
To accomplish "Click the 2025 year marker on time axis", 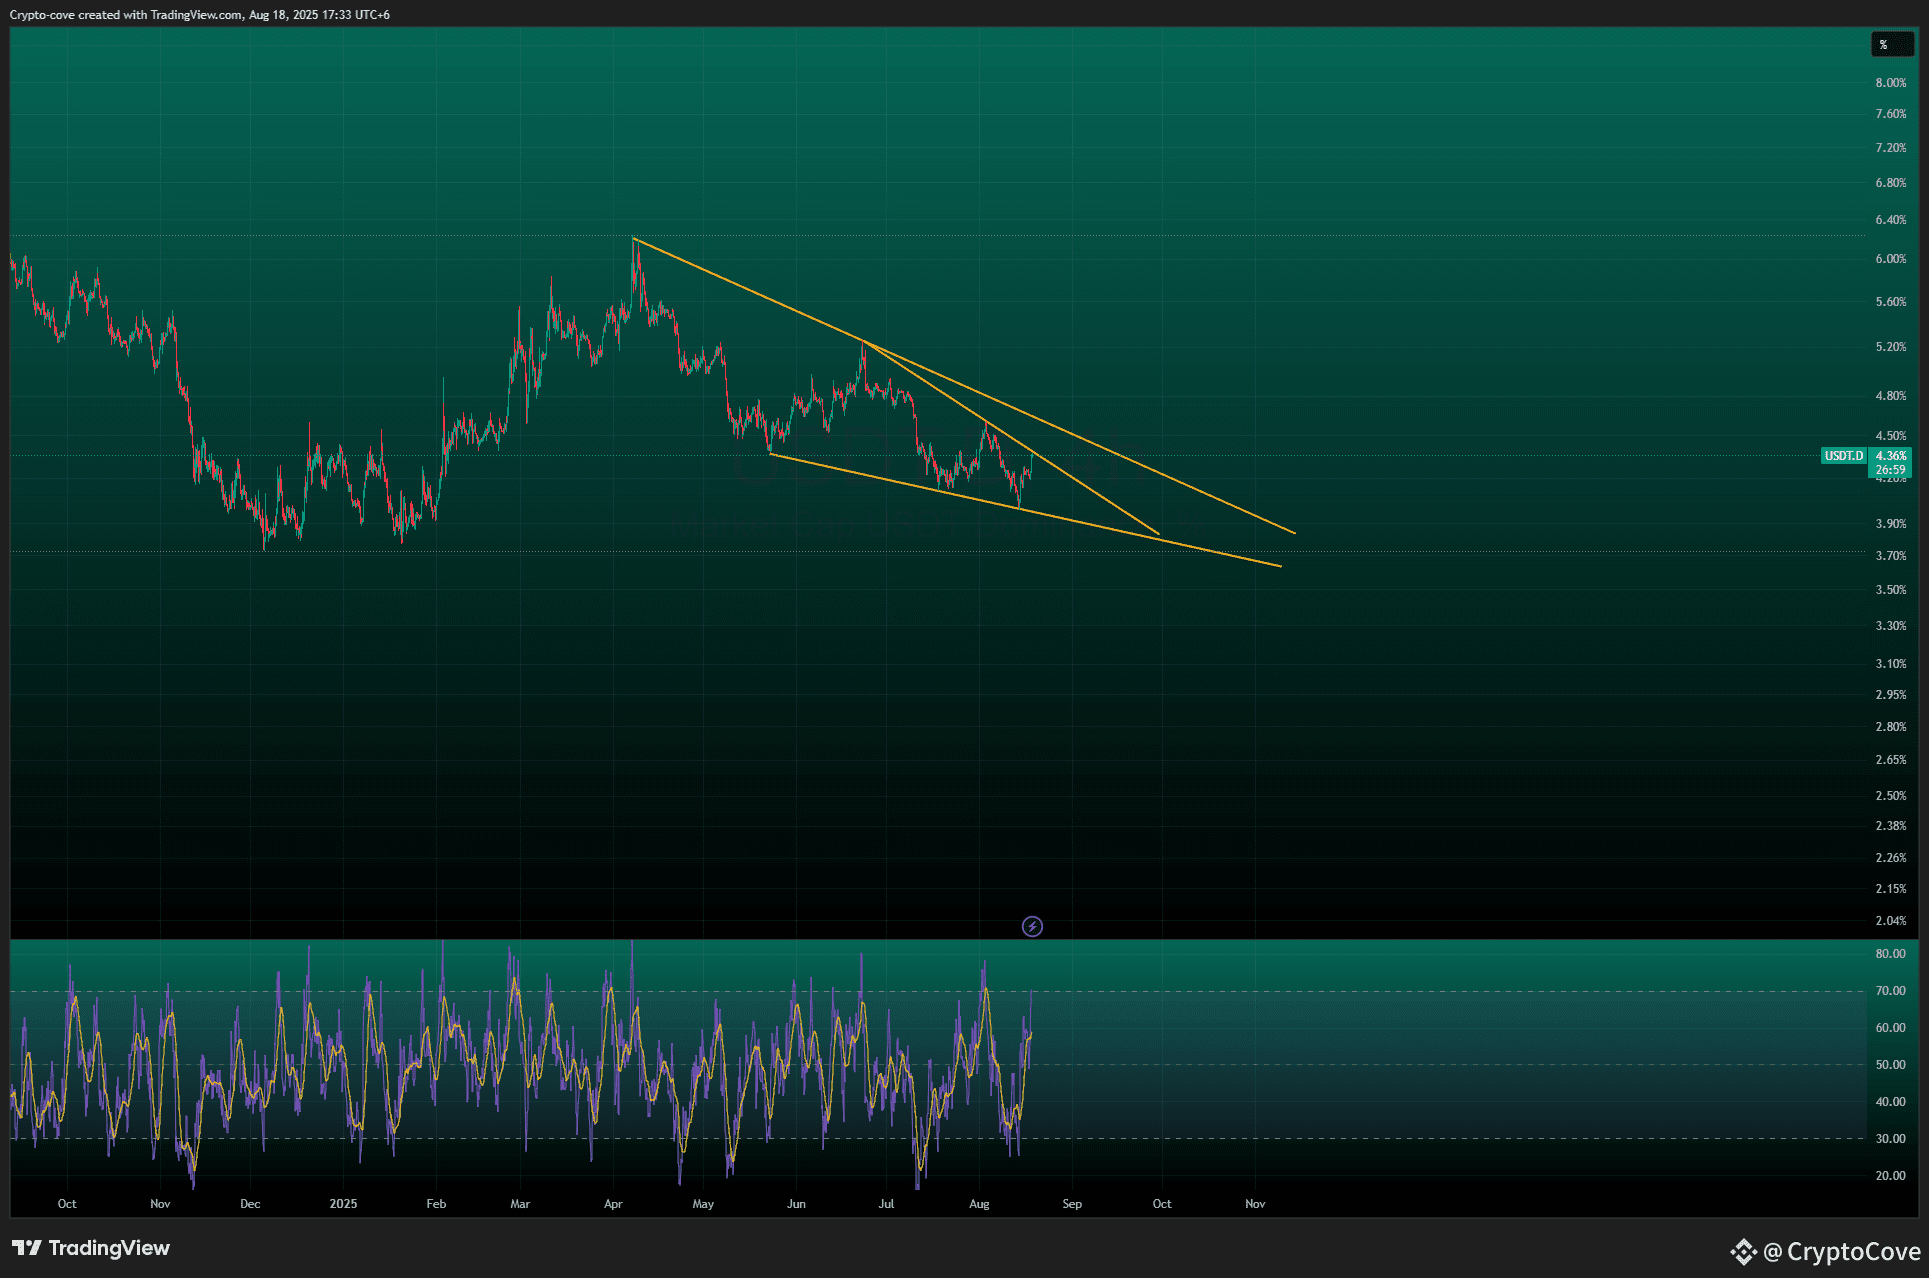I will [x=343, y=1204].
